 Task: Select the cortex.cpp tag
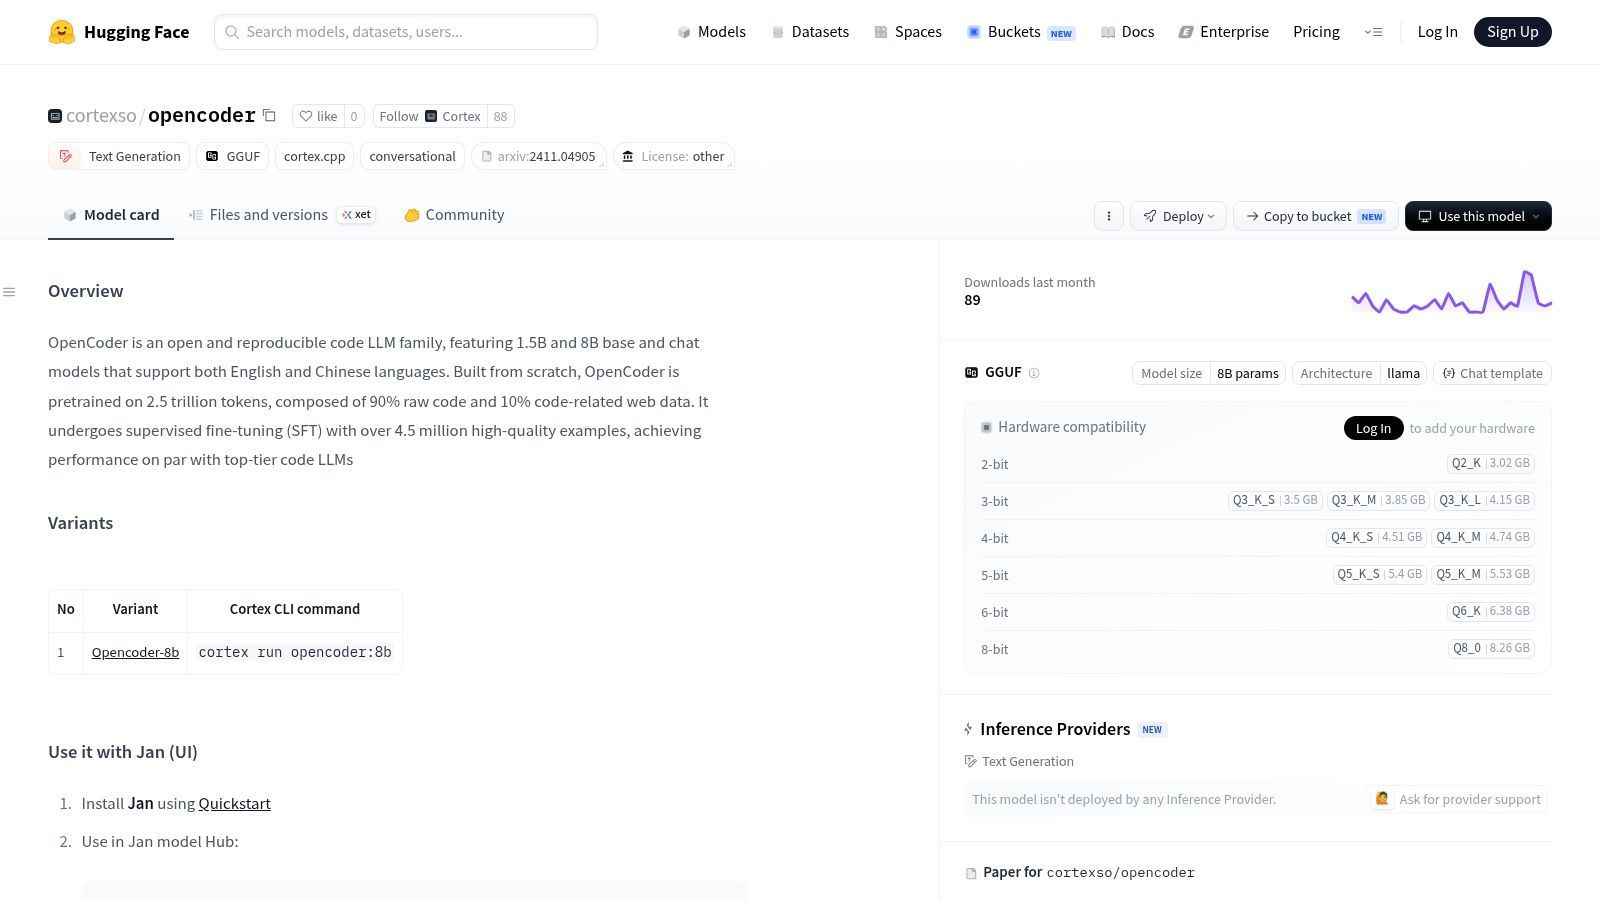tap(314, 156)
